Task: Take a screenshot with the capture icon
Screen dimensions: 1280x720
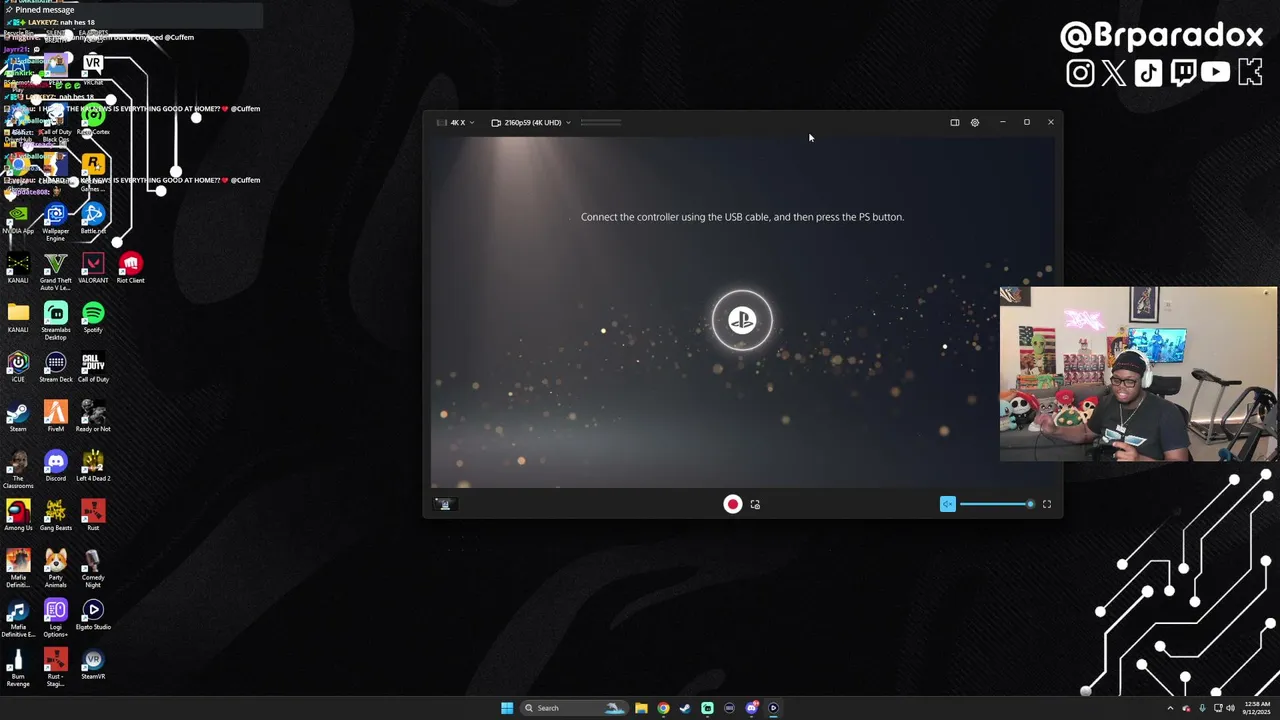Action: (755, 504)
